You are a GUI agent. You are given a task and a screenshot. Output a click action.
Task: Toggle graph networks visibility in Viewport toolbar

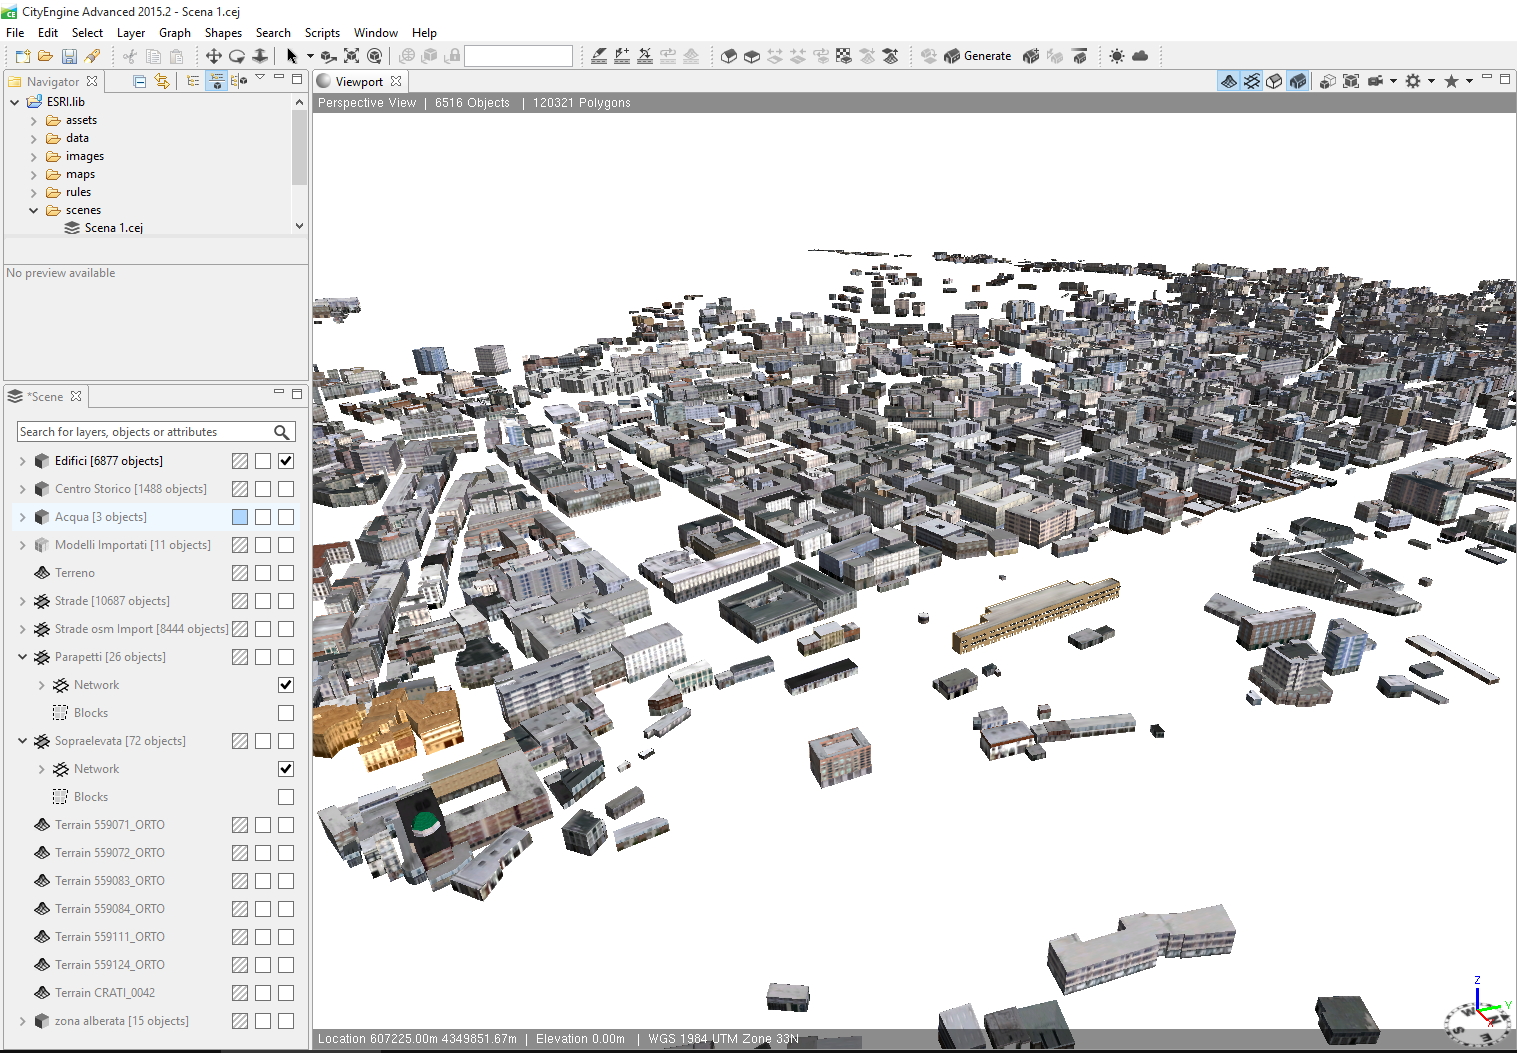pos(1252,81)
